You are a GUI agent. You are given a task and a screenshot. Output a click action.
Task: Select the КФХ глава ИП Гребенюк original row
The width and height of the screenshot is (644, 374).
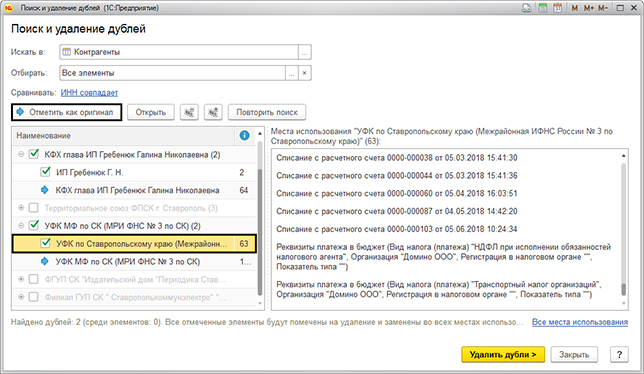(134, 190)
